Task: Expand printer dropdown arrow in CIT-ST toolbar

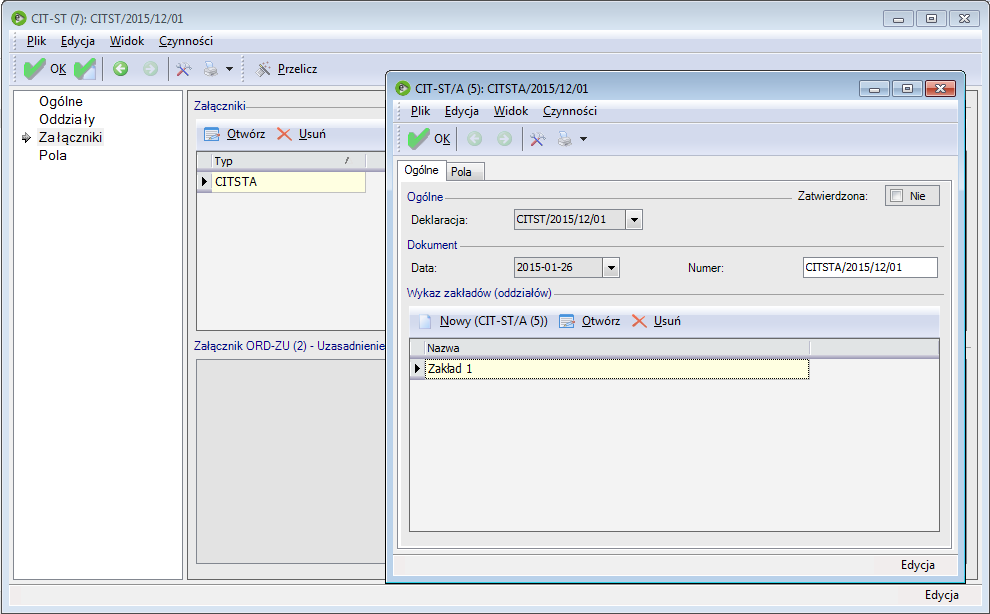Action: pyautogui.click(x=229, y=69)
